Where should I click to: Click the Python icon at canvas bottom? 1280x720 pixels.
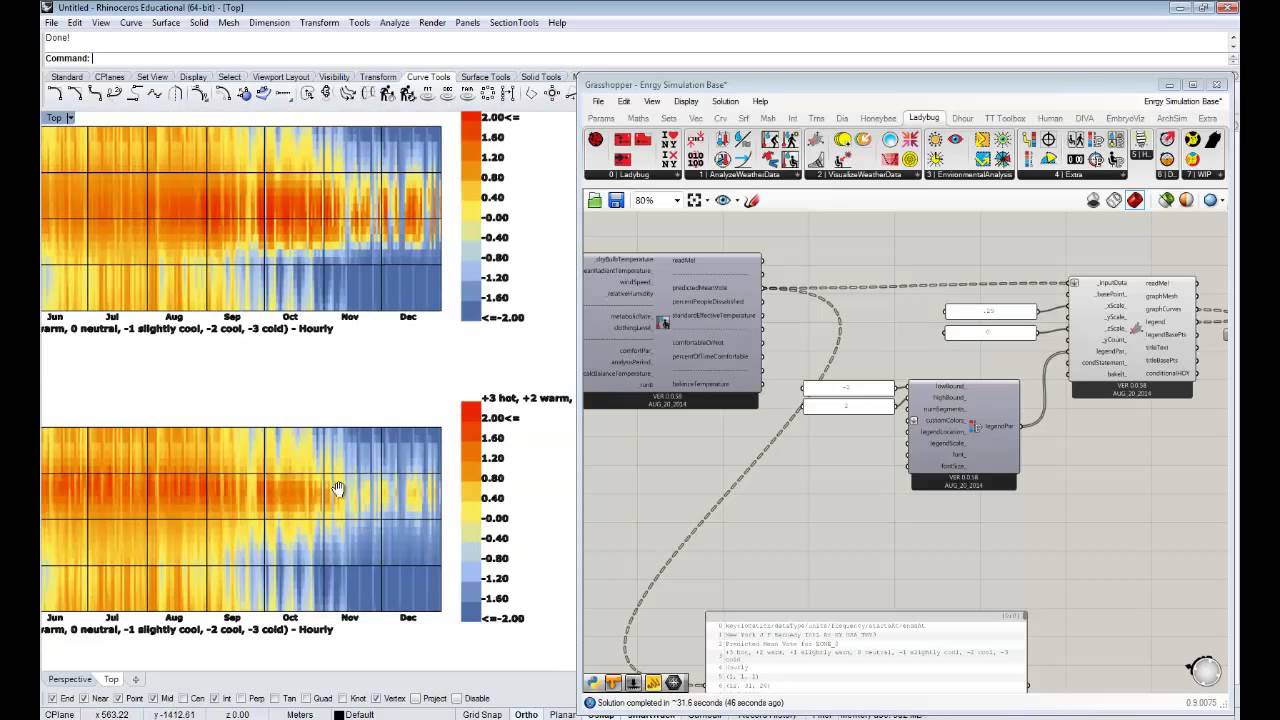point(593,683)
